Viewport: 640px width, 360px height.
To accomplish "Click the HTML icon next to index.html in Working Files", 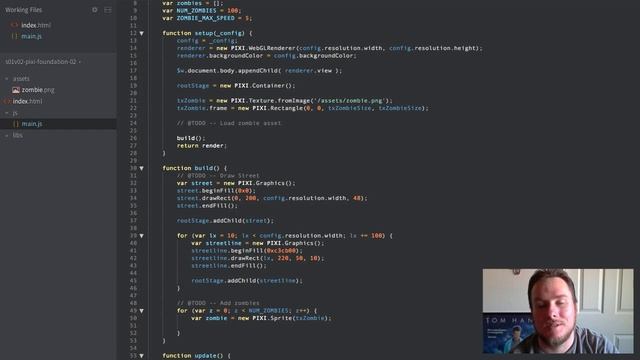I will point(15,25).
